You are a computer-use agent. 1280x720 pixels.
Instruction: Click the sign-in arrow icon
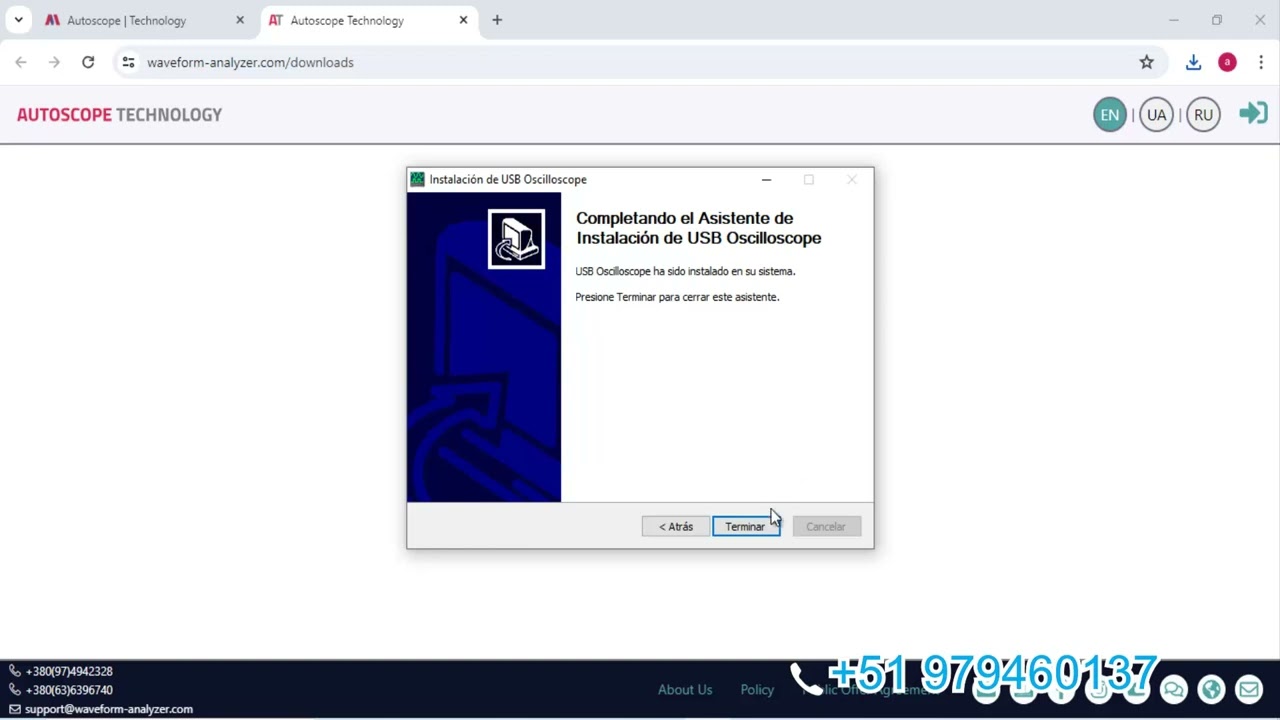point(1253,113)
